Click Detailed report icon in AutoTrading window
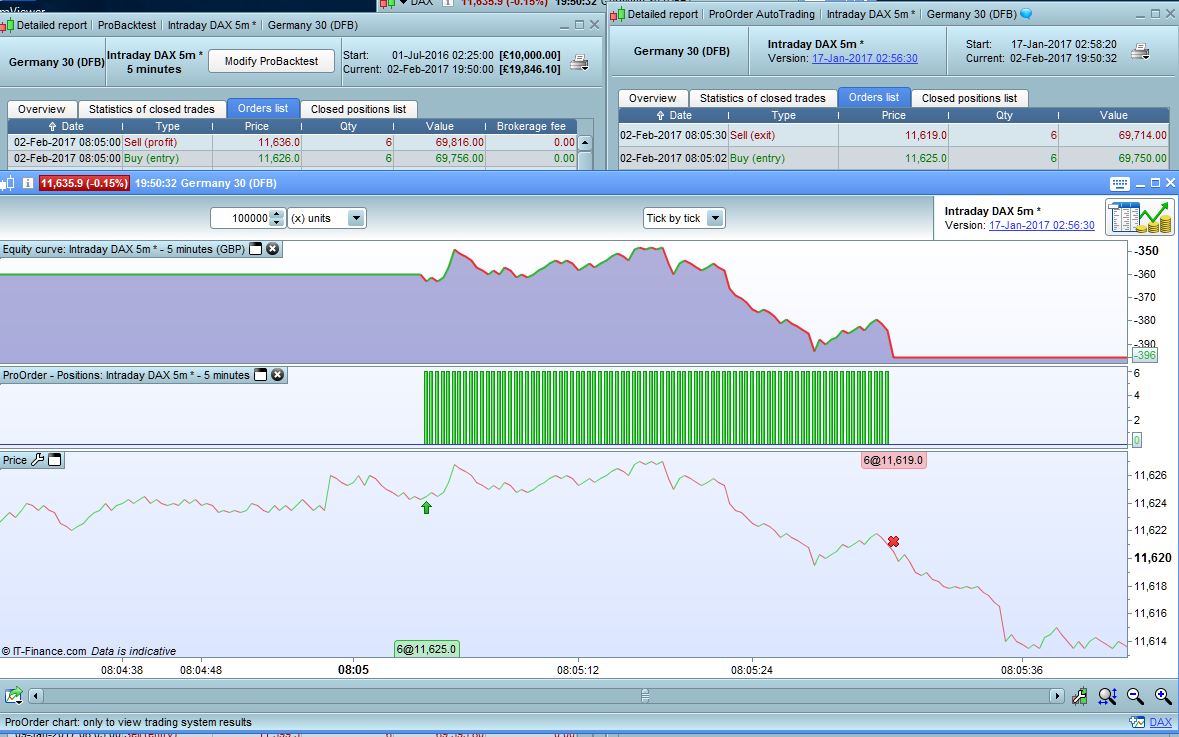 pyautogui.click(x=617, y=14)
